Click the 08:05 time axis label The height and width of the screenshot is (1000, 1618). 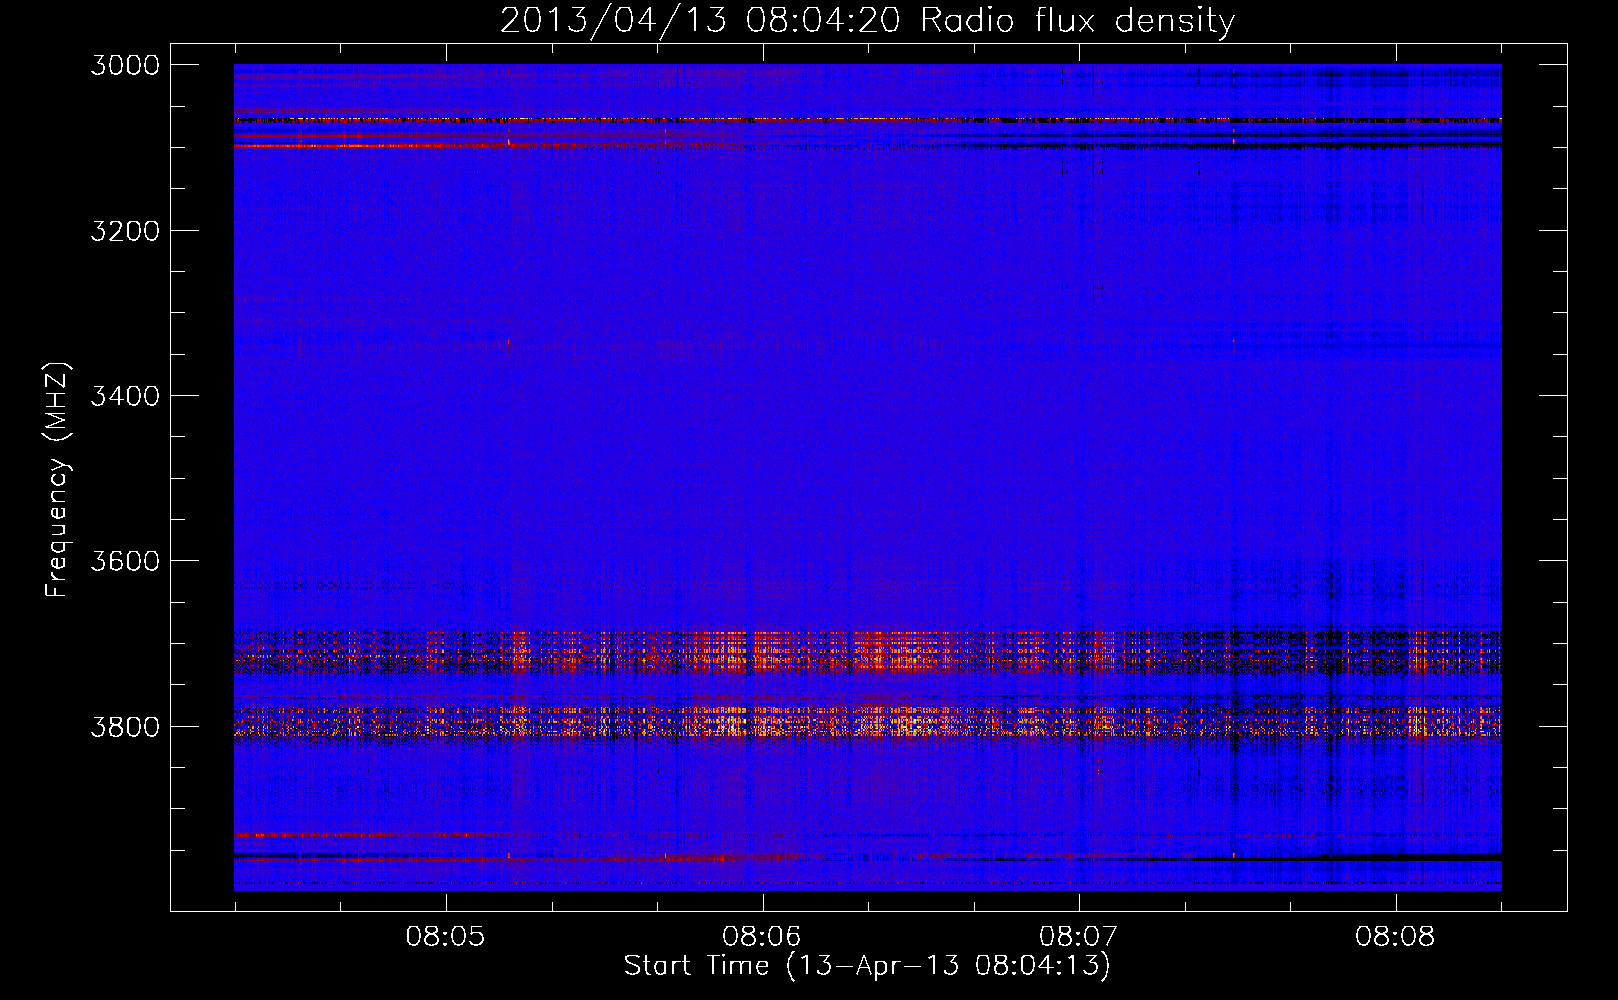pos(445,936)
